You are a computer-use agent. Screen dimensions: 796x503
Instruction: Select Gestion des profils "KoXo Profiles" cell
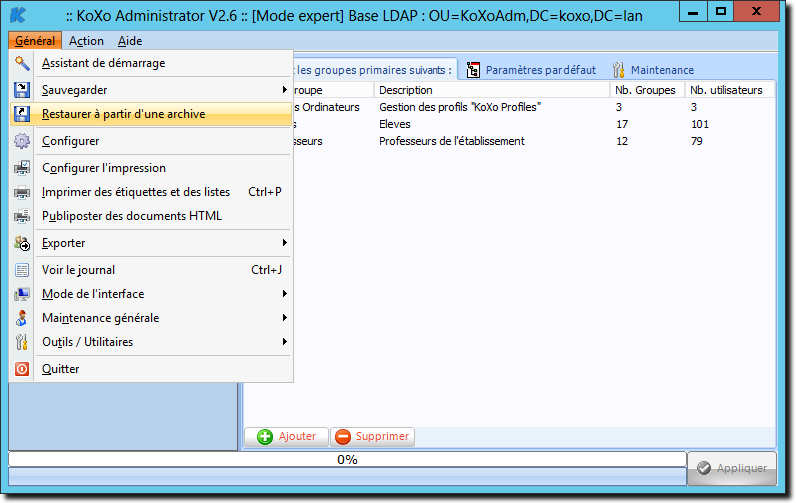[460, 107]
